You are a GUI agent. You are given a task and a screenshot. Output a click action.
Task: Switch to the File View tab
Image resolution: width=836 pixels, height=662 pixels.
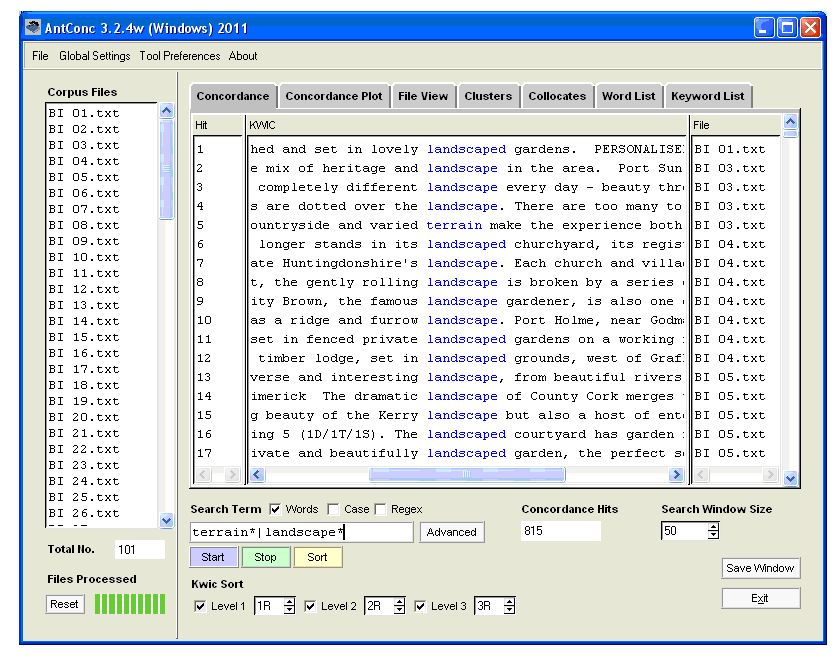423,96
